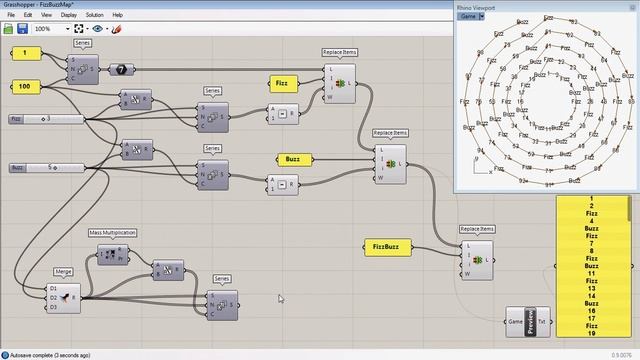The image size is (640, 360).
Task: Click the Merge label balloon
Action: point(63,271)
